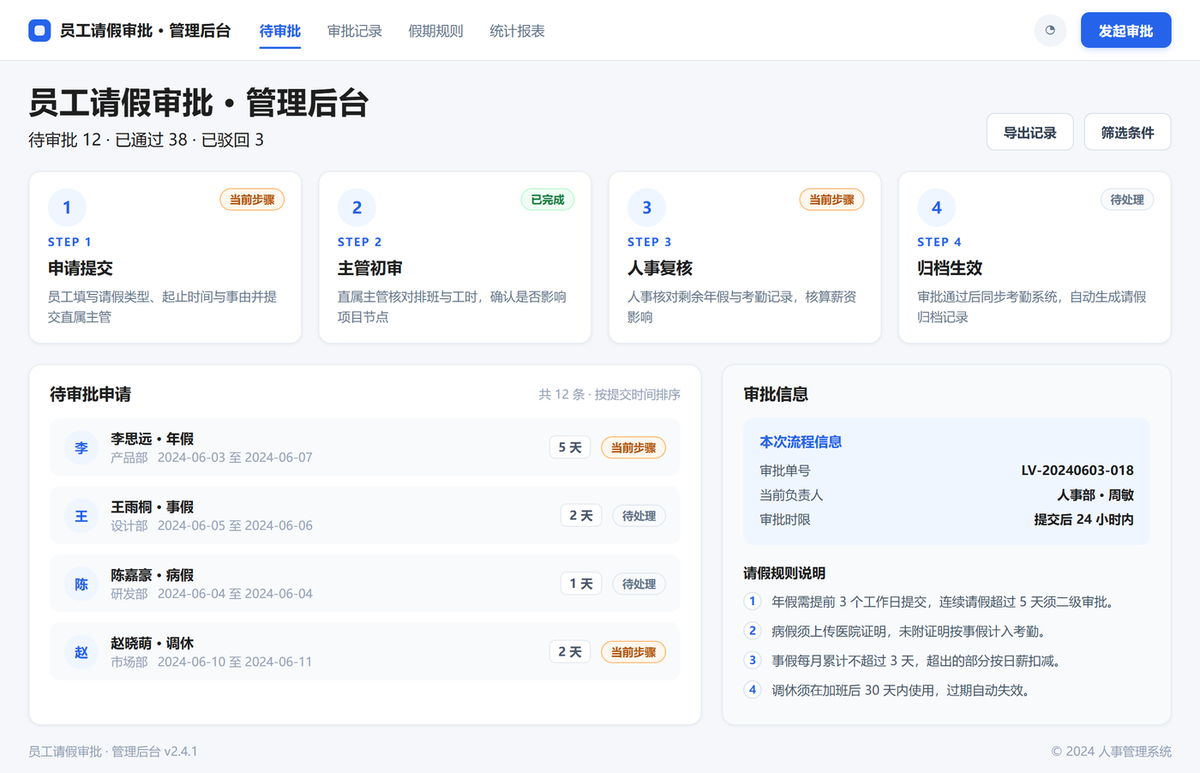
Task: Select the 归档生效 step card
Action: click(x=1035, y=258)
